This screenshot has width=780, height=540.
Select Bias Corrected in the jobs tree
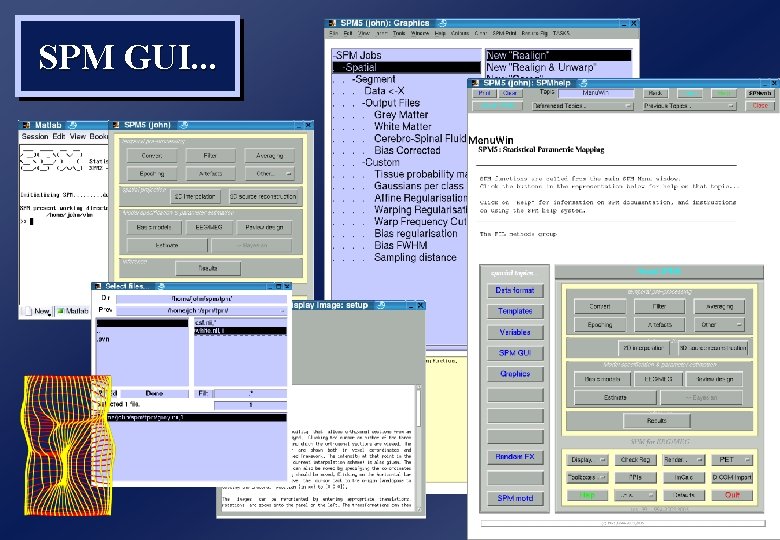point(407,150)
